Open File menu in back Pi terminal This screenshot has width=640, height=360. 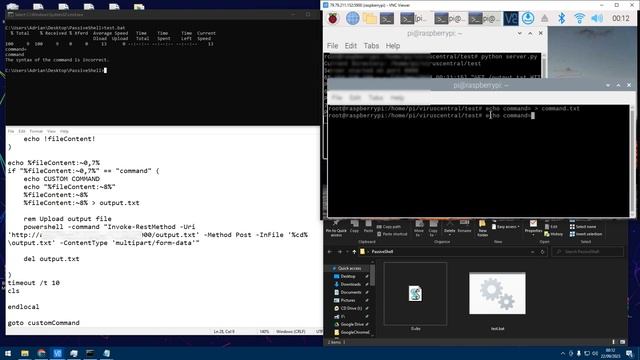pos(332,46)
